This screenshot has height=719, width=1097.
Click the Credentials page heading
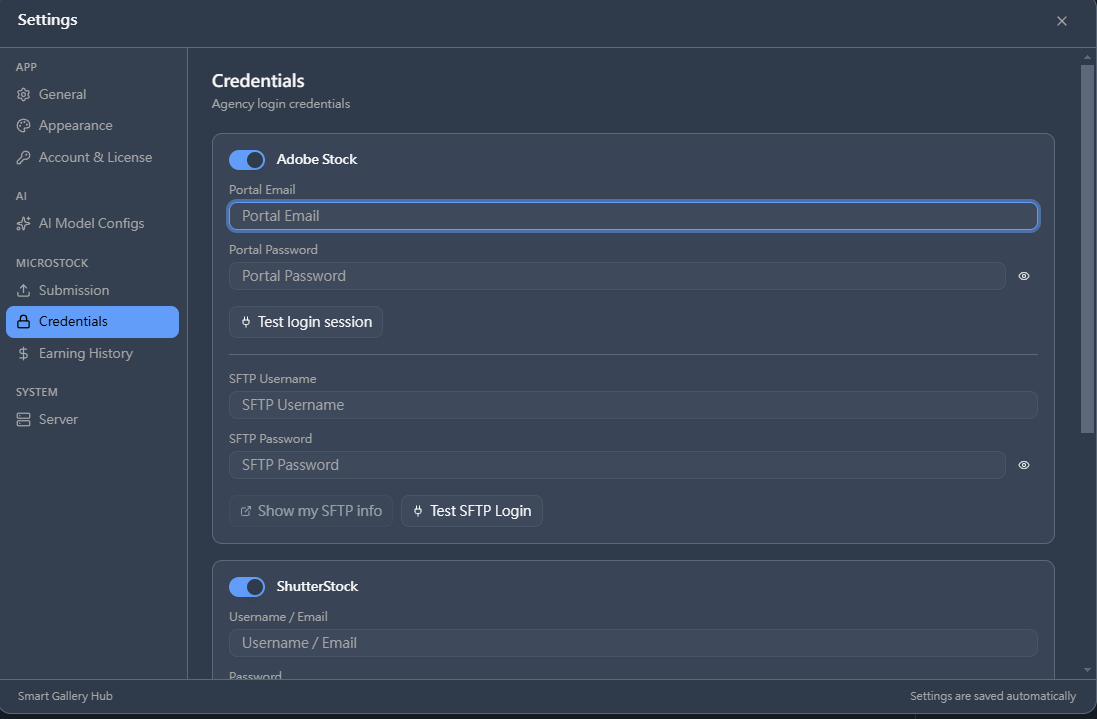[x=258, y=81]
